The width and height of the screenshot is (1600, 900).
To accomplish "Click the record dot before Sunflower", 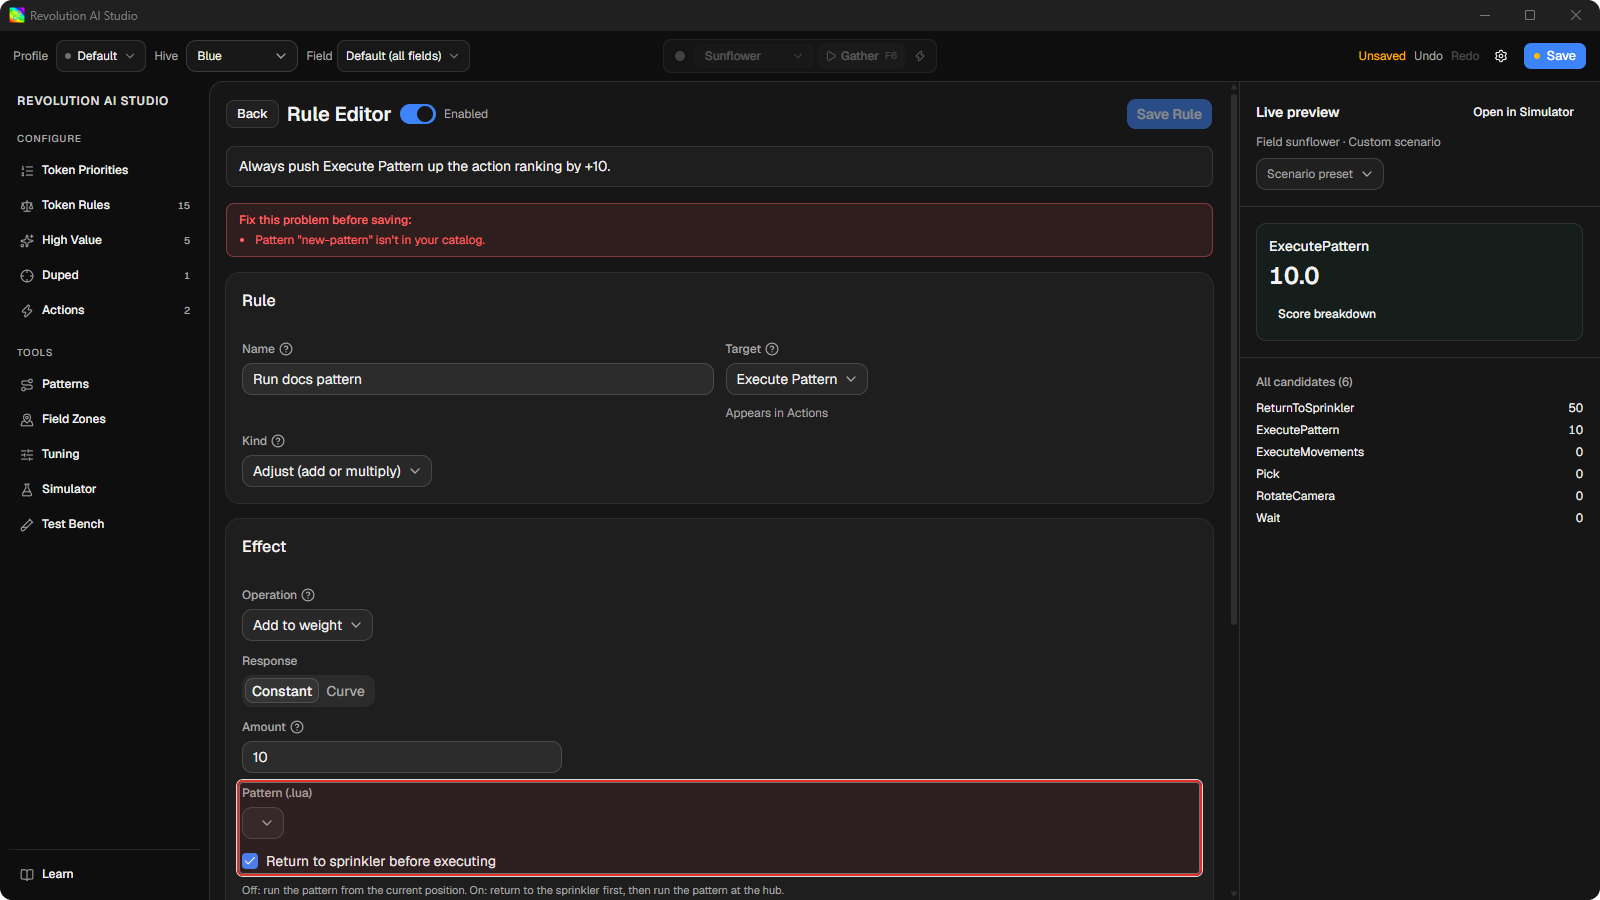I will tap(680, 56).
